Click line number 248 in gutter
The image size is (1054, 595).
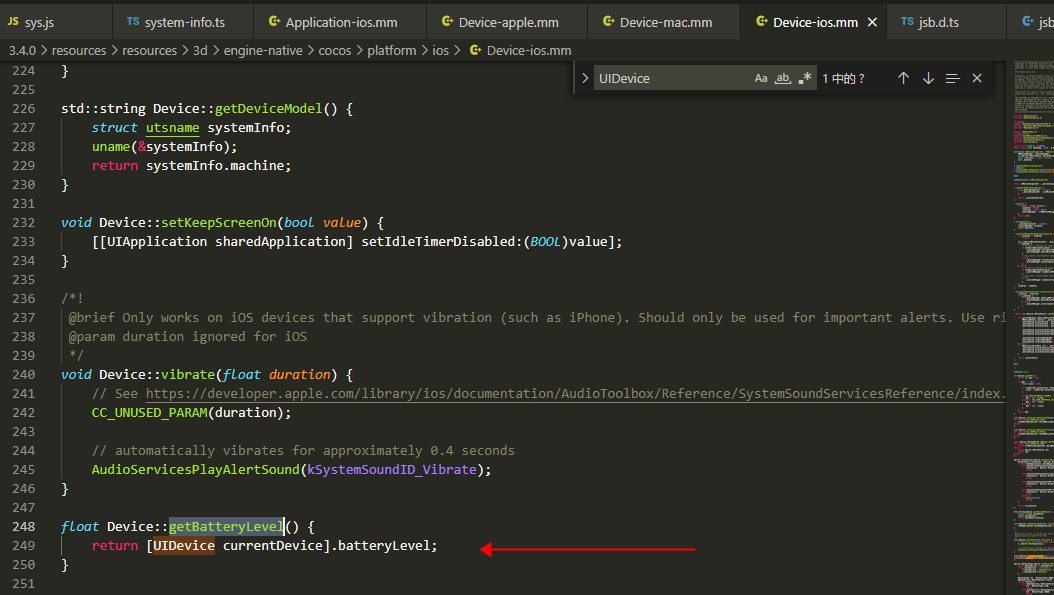24,526
